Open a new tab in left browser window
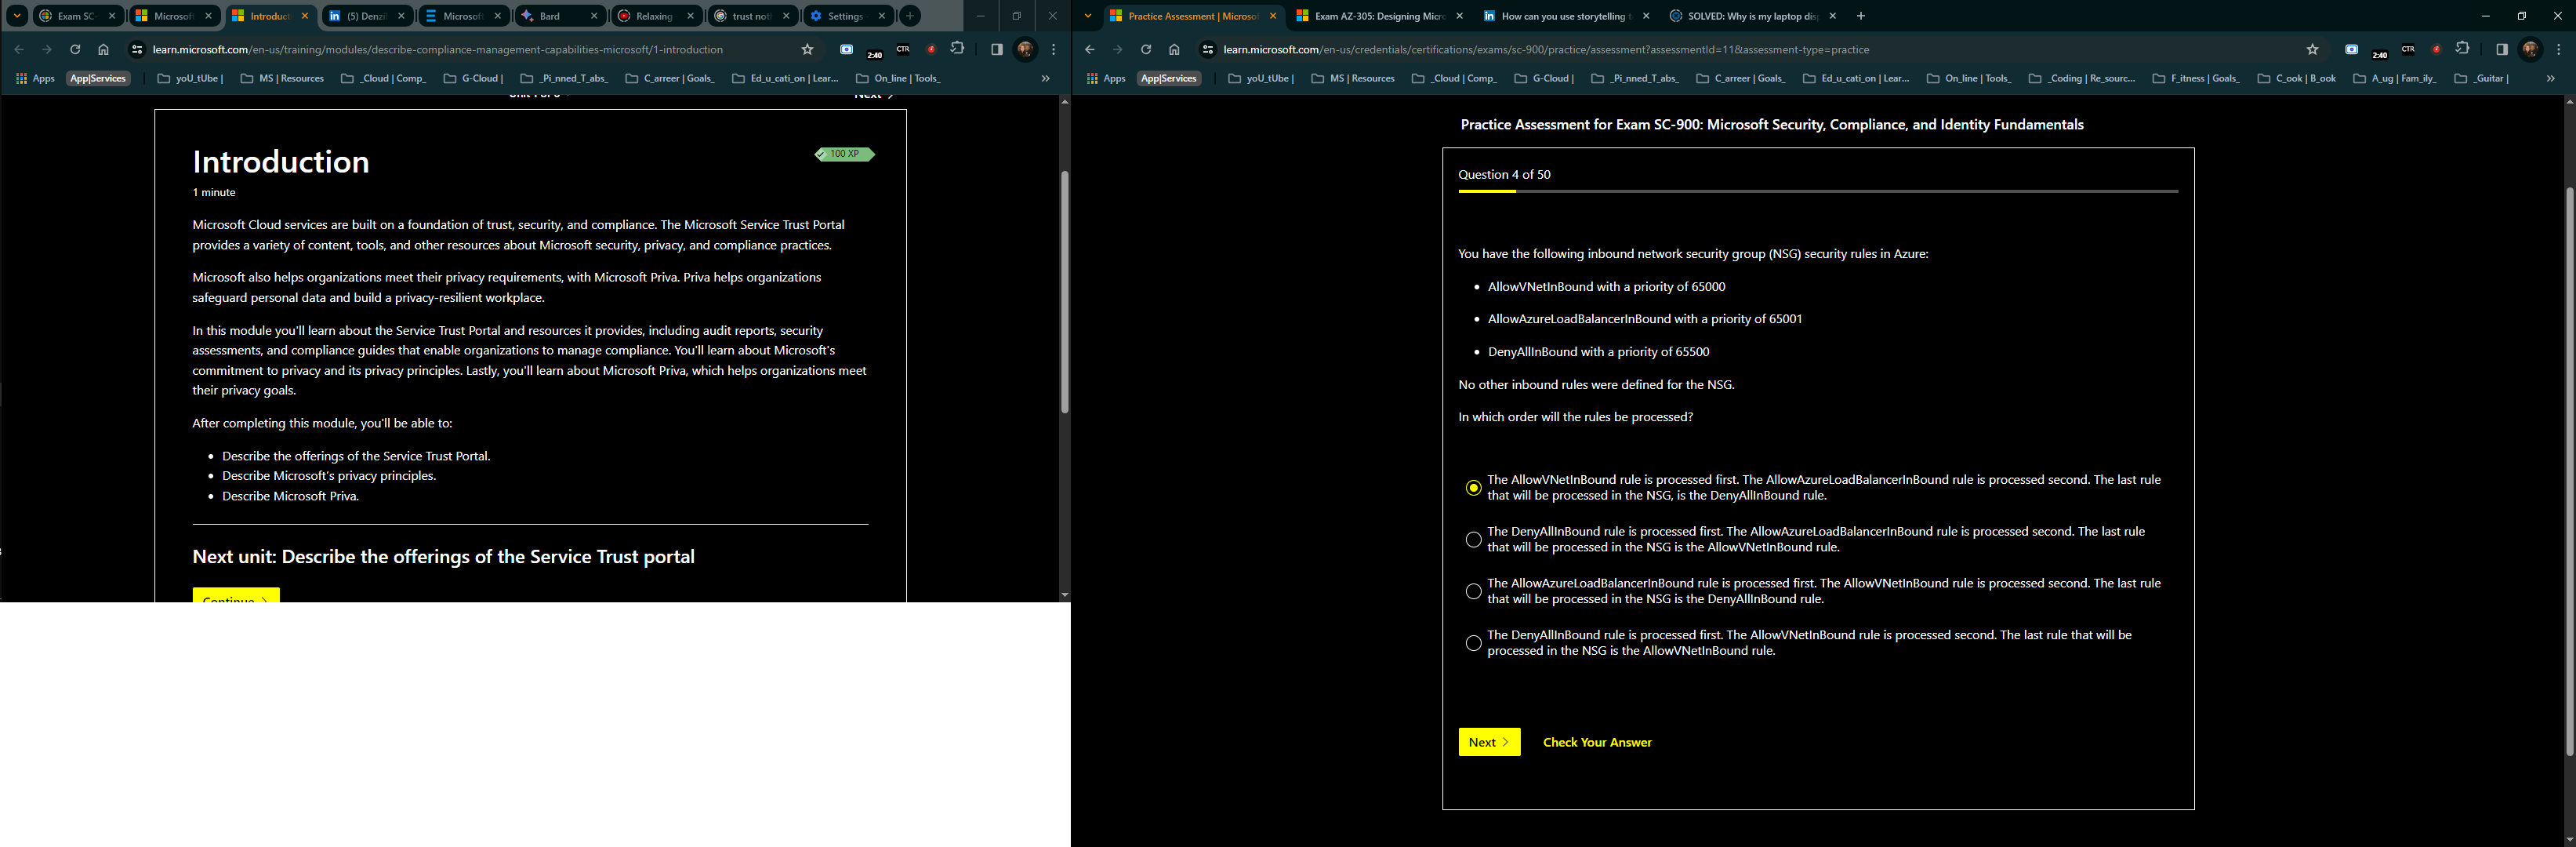The height and width of the screenshot is (847, 2576). [910, 16]
